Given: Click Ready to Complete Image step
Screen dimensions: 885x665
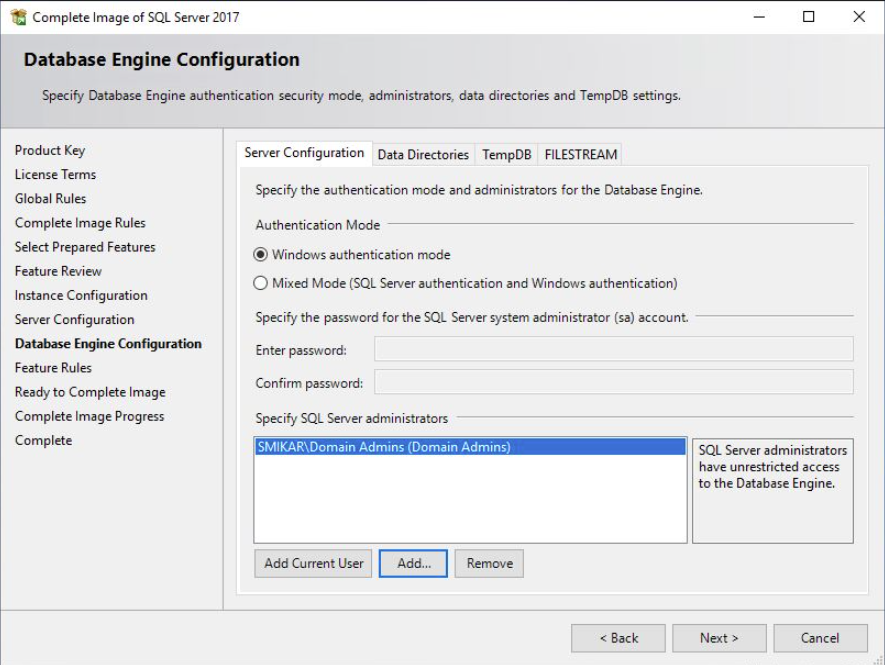Looking at the screenshot, I should coord(90,392).
